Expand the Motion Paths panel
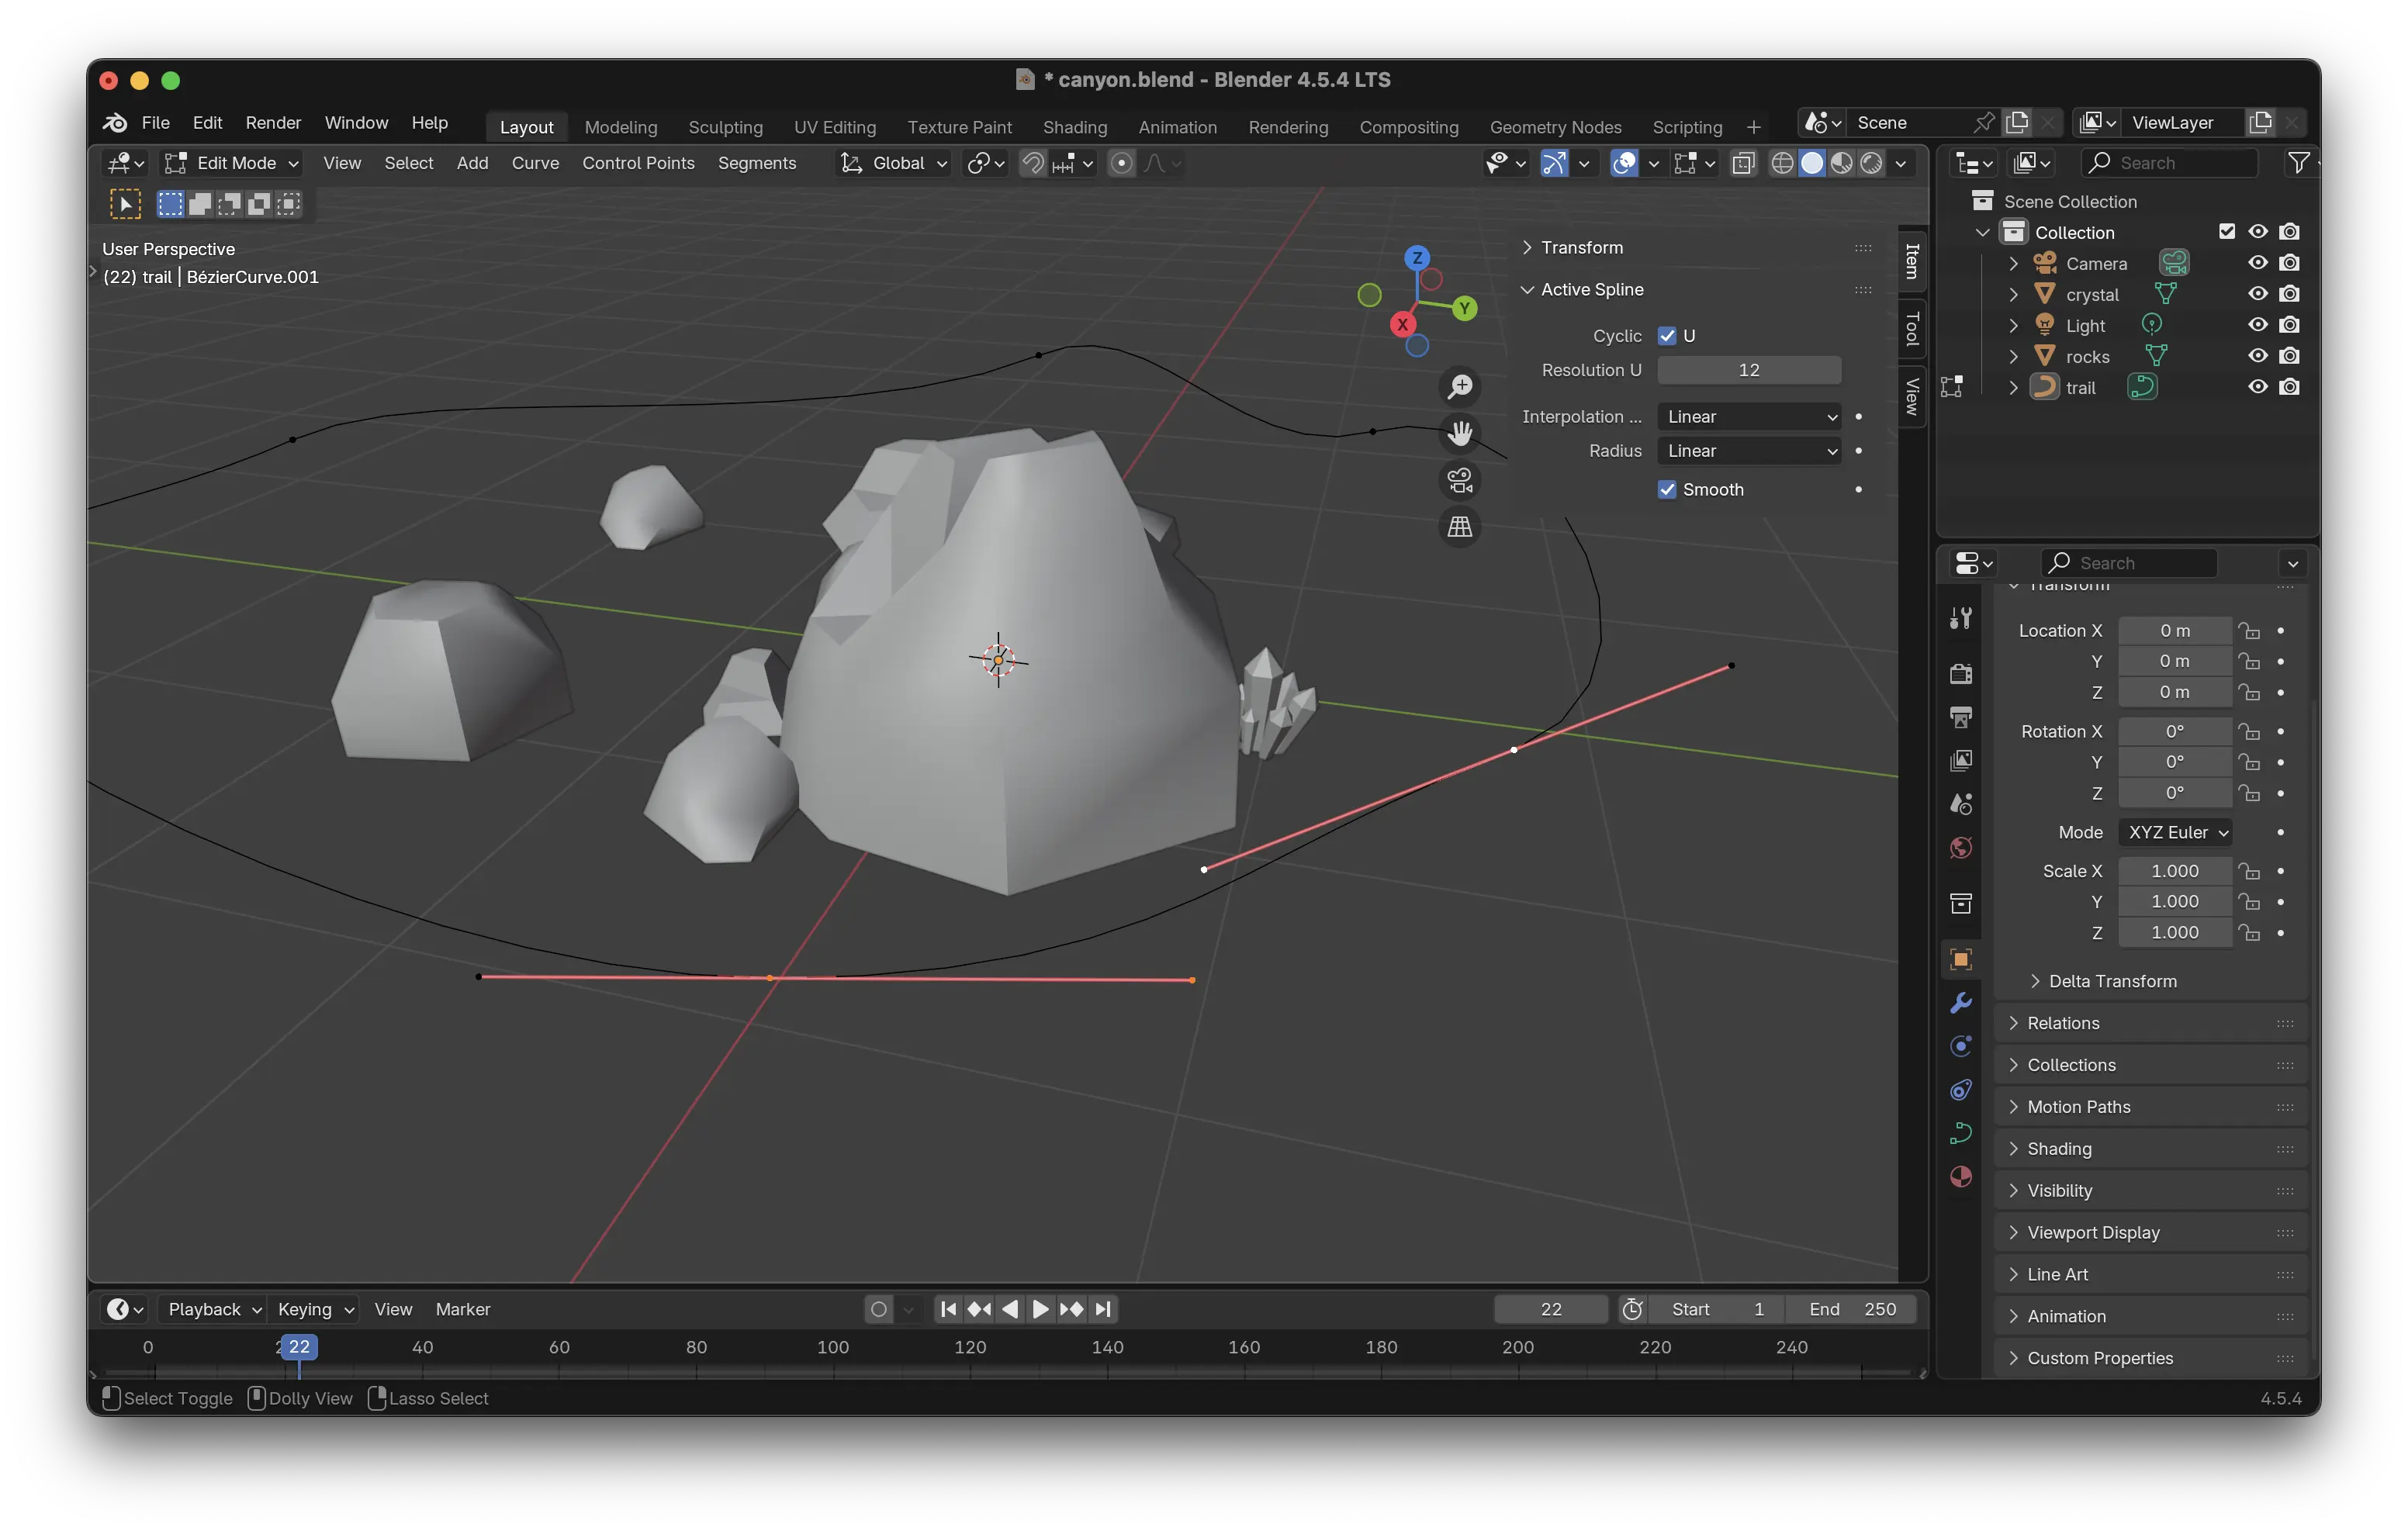 pos(2078,1107)
